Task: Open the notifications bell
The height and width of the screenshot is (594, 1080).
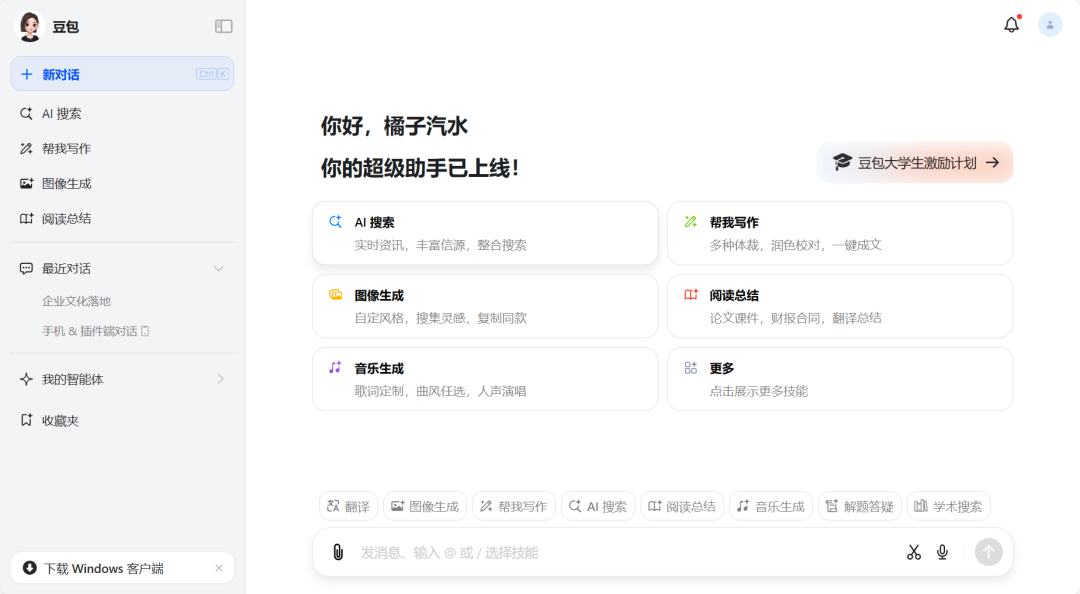Action: click(x=1011, y=25)
